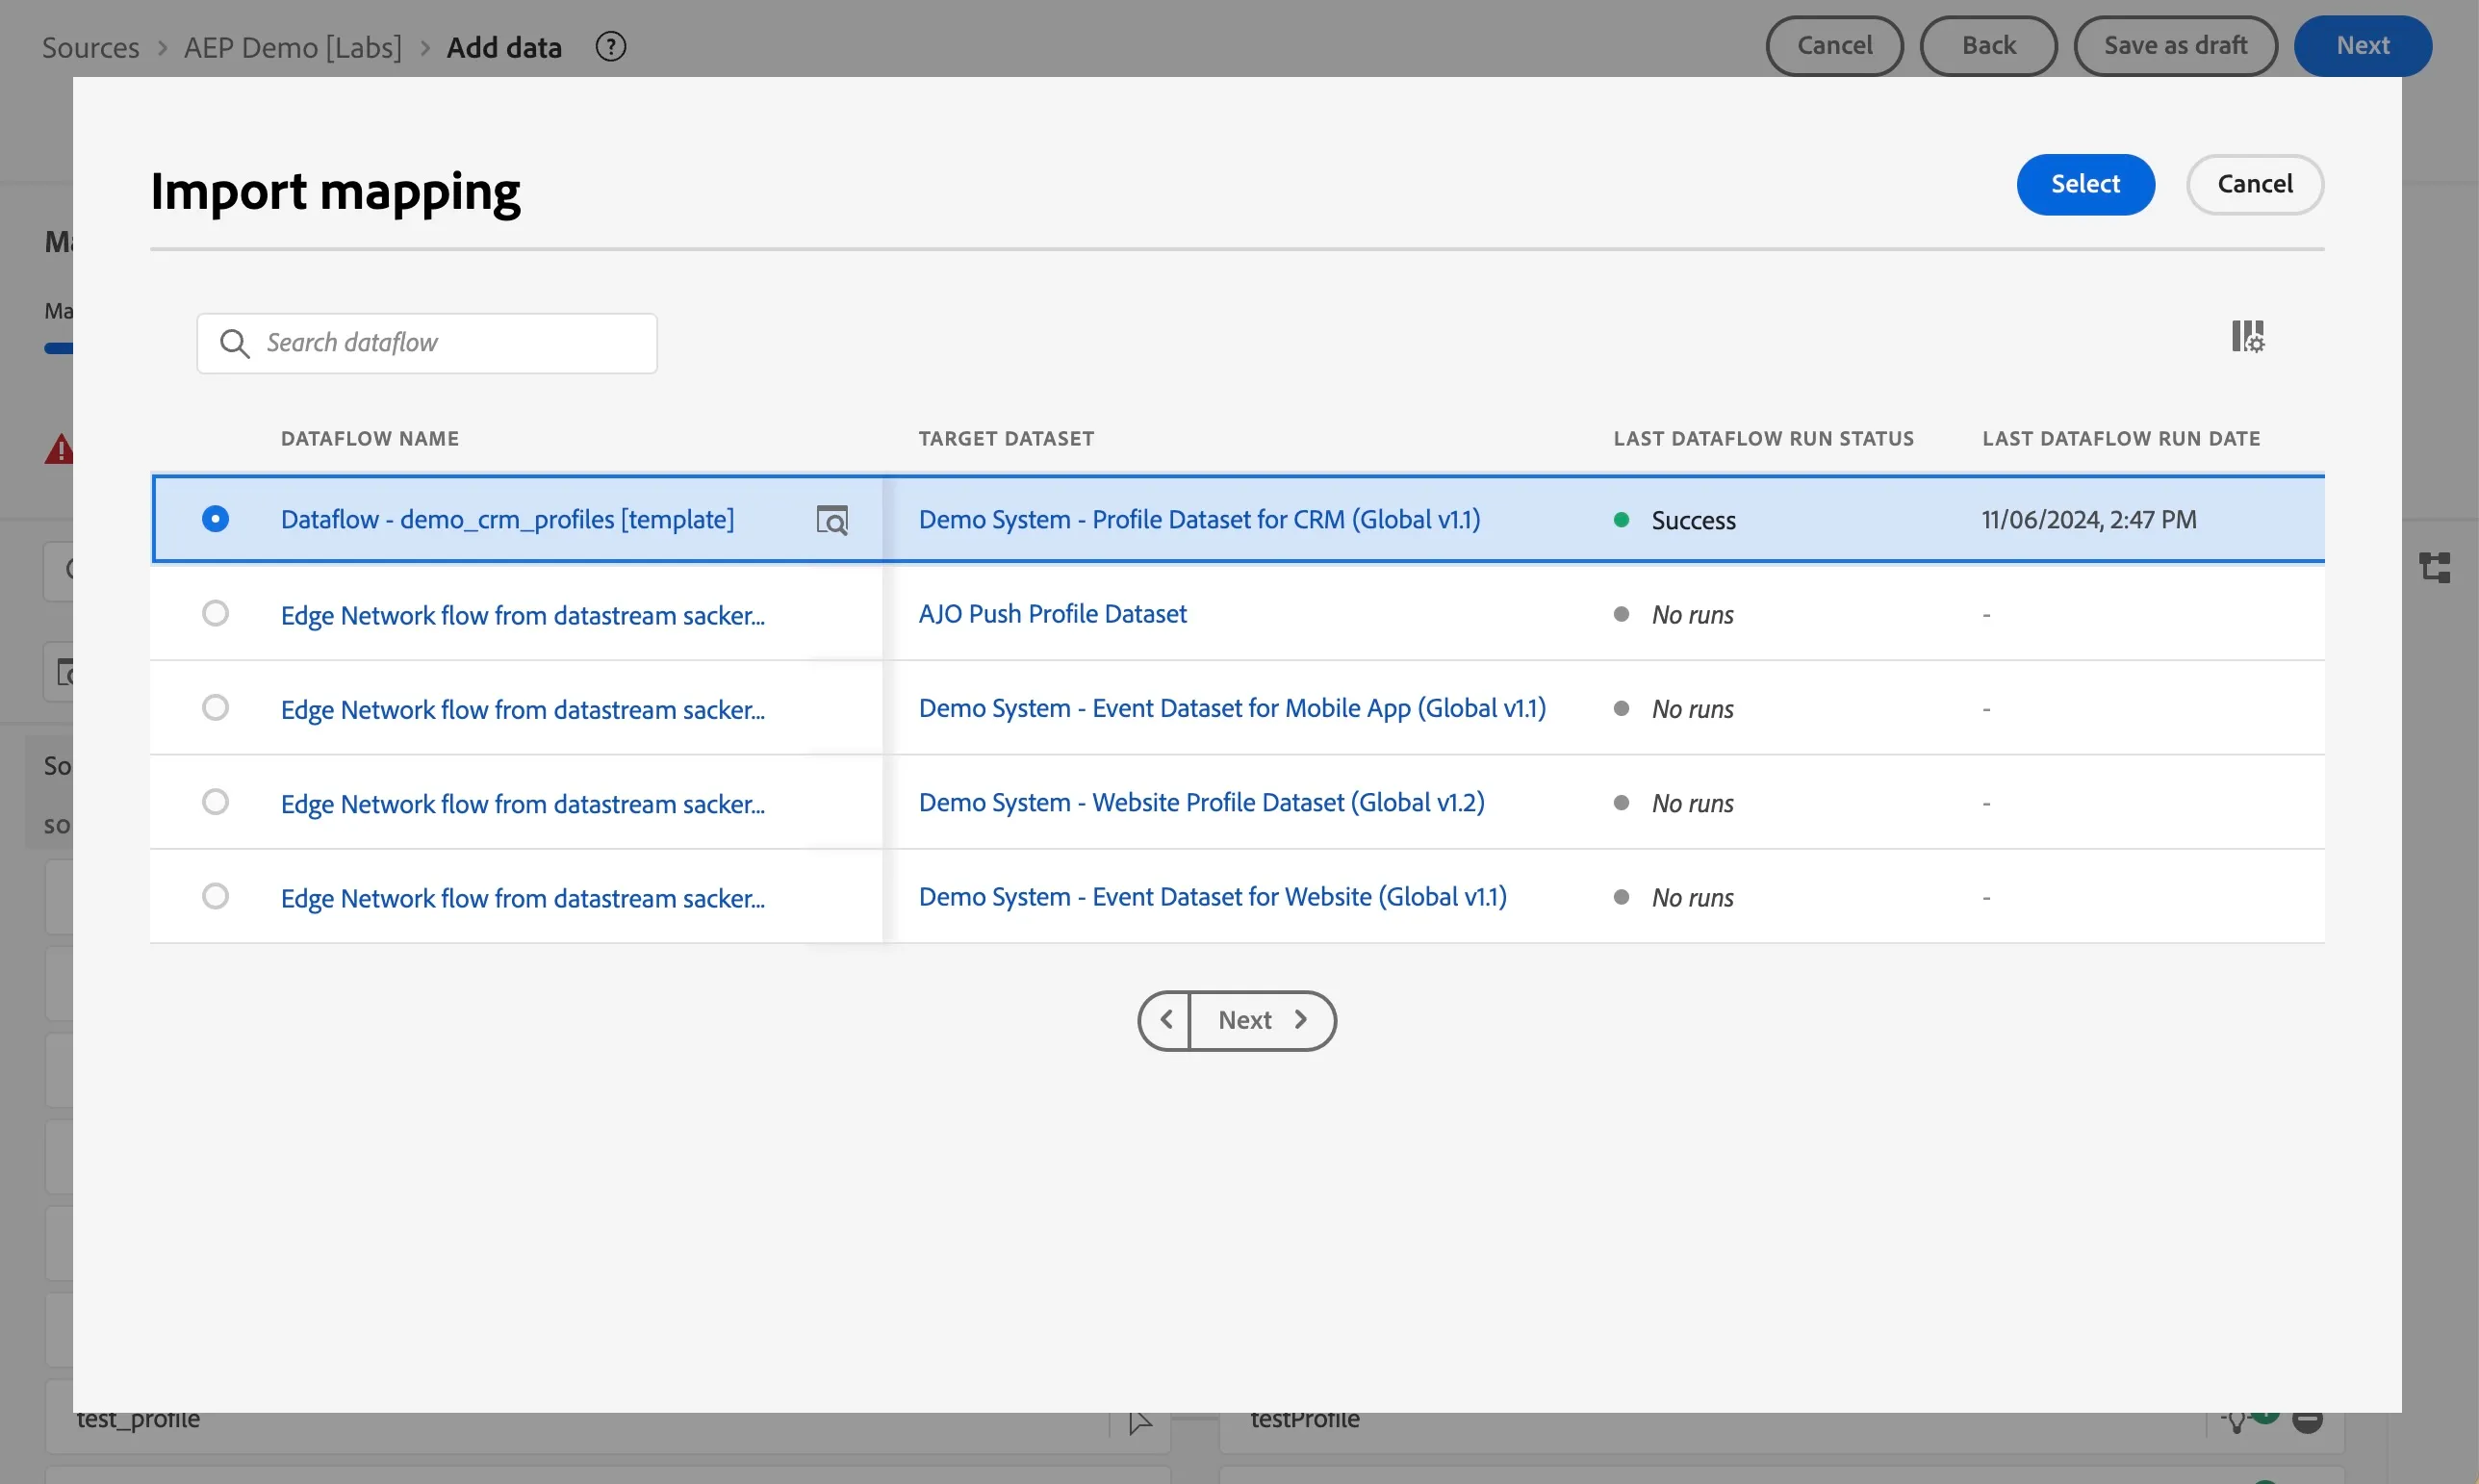Cancel the Import mapping dialog
This screenshot has width=2479, height=1484.
coord(2254,184)
